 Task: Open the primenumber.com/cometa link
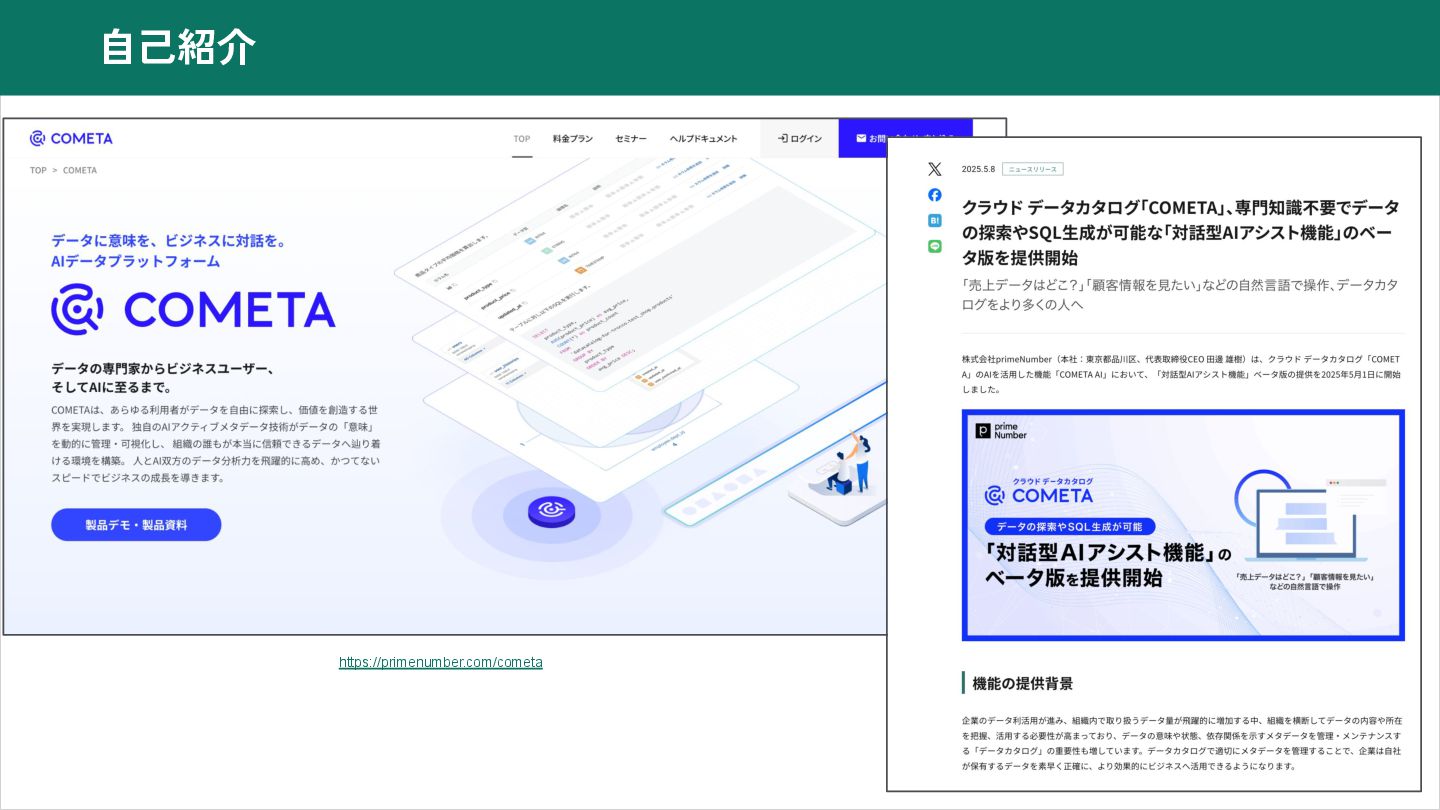click(441, 662)
